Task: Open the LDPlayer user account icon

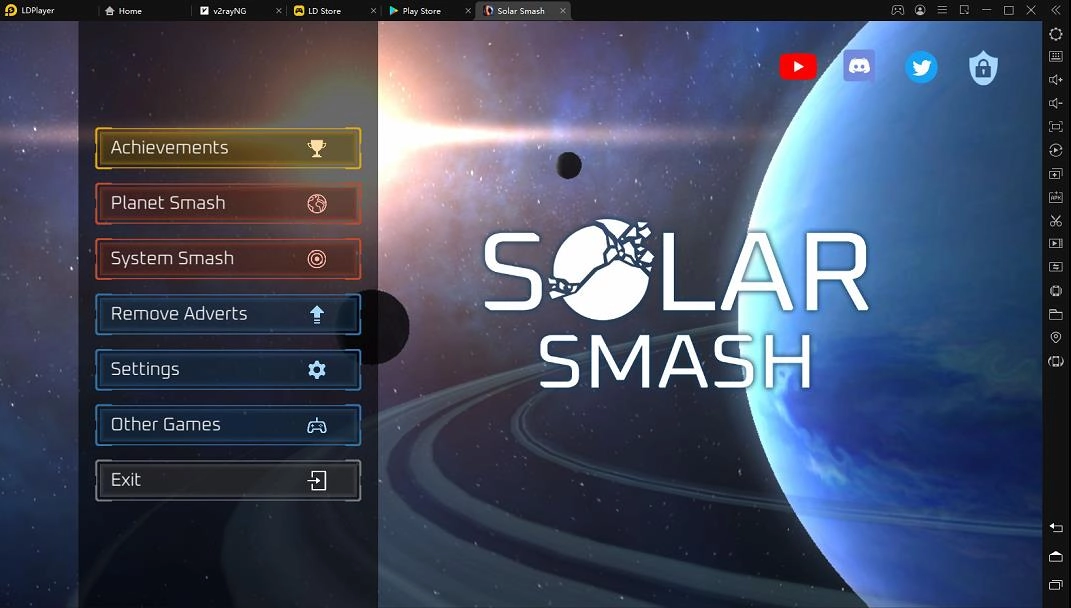Action: point(920,10)
